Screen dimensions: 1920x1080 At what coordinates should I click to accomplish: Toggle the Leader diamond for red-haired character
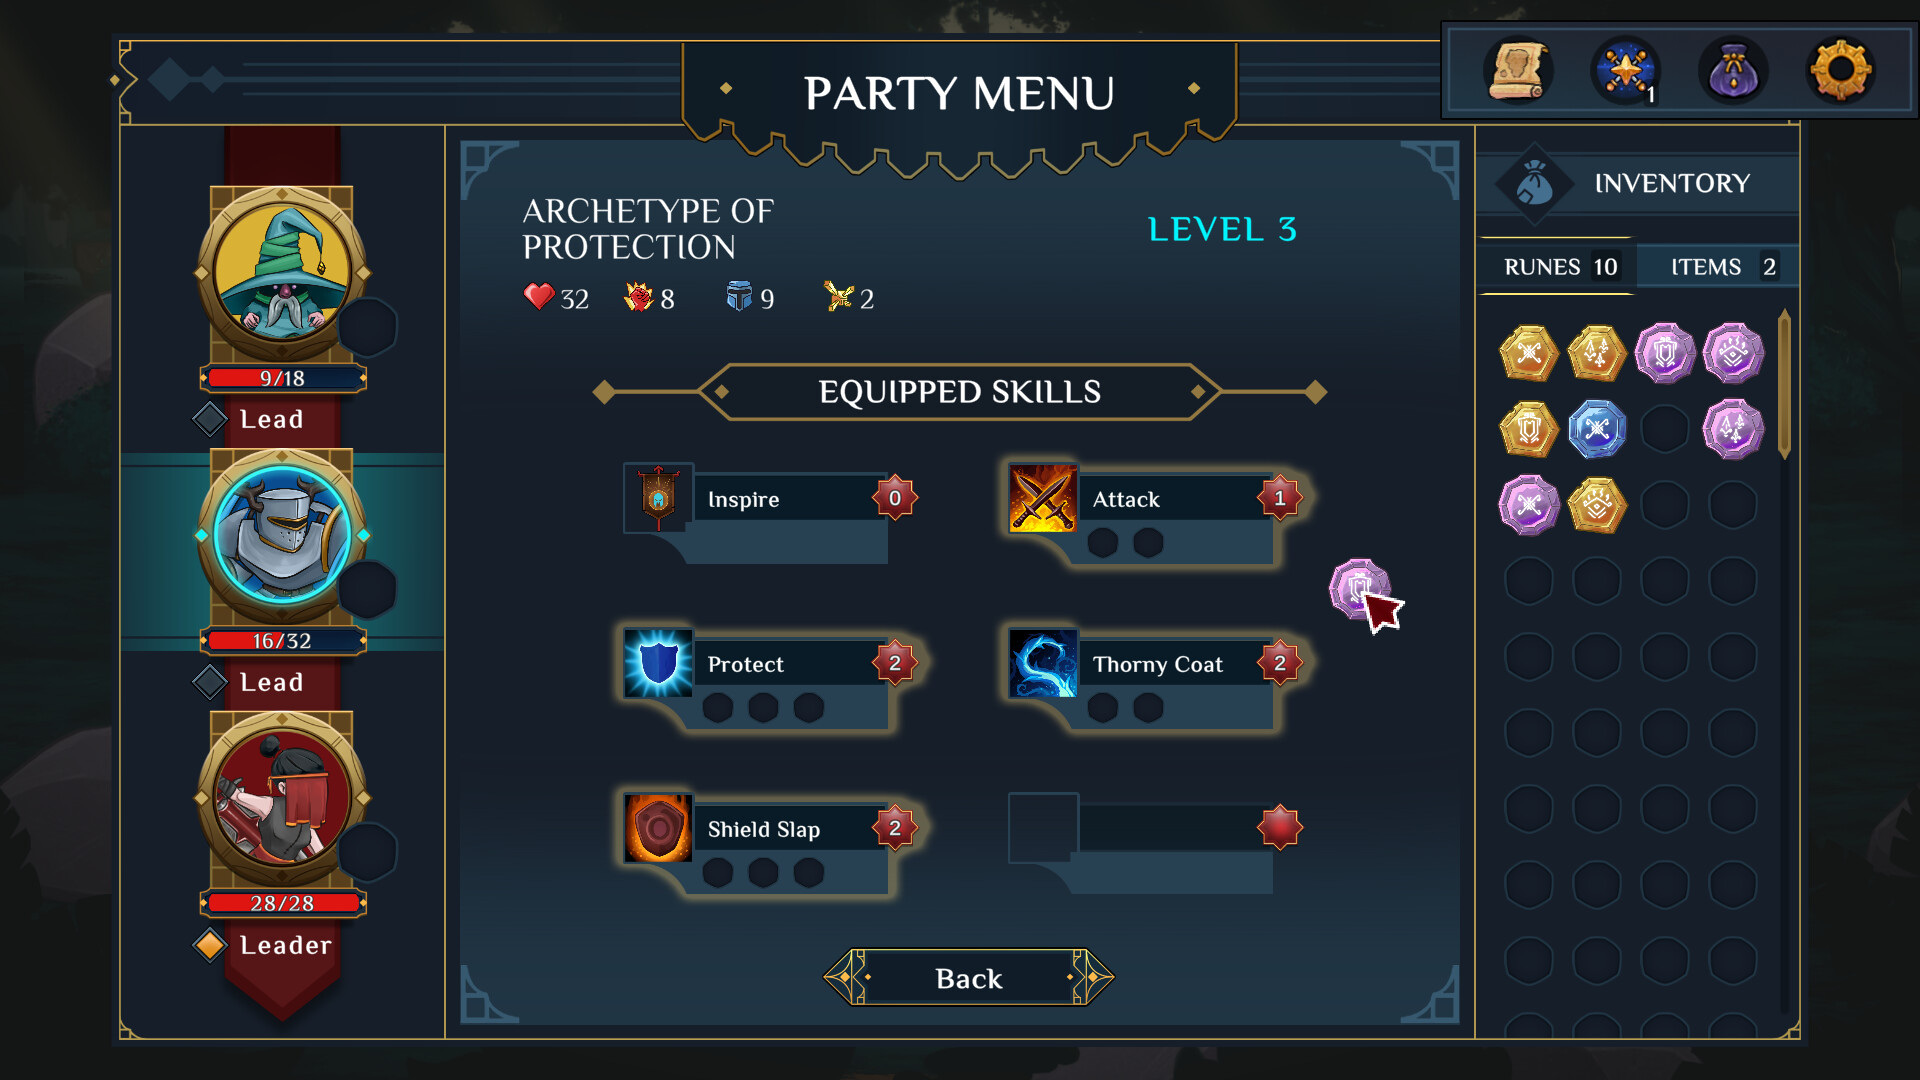[209, 945]
